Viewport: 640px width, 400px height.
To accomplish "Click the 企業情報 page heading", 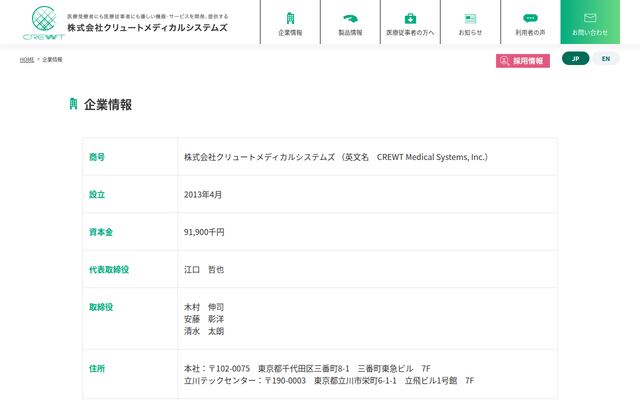I will pos(108,104).
